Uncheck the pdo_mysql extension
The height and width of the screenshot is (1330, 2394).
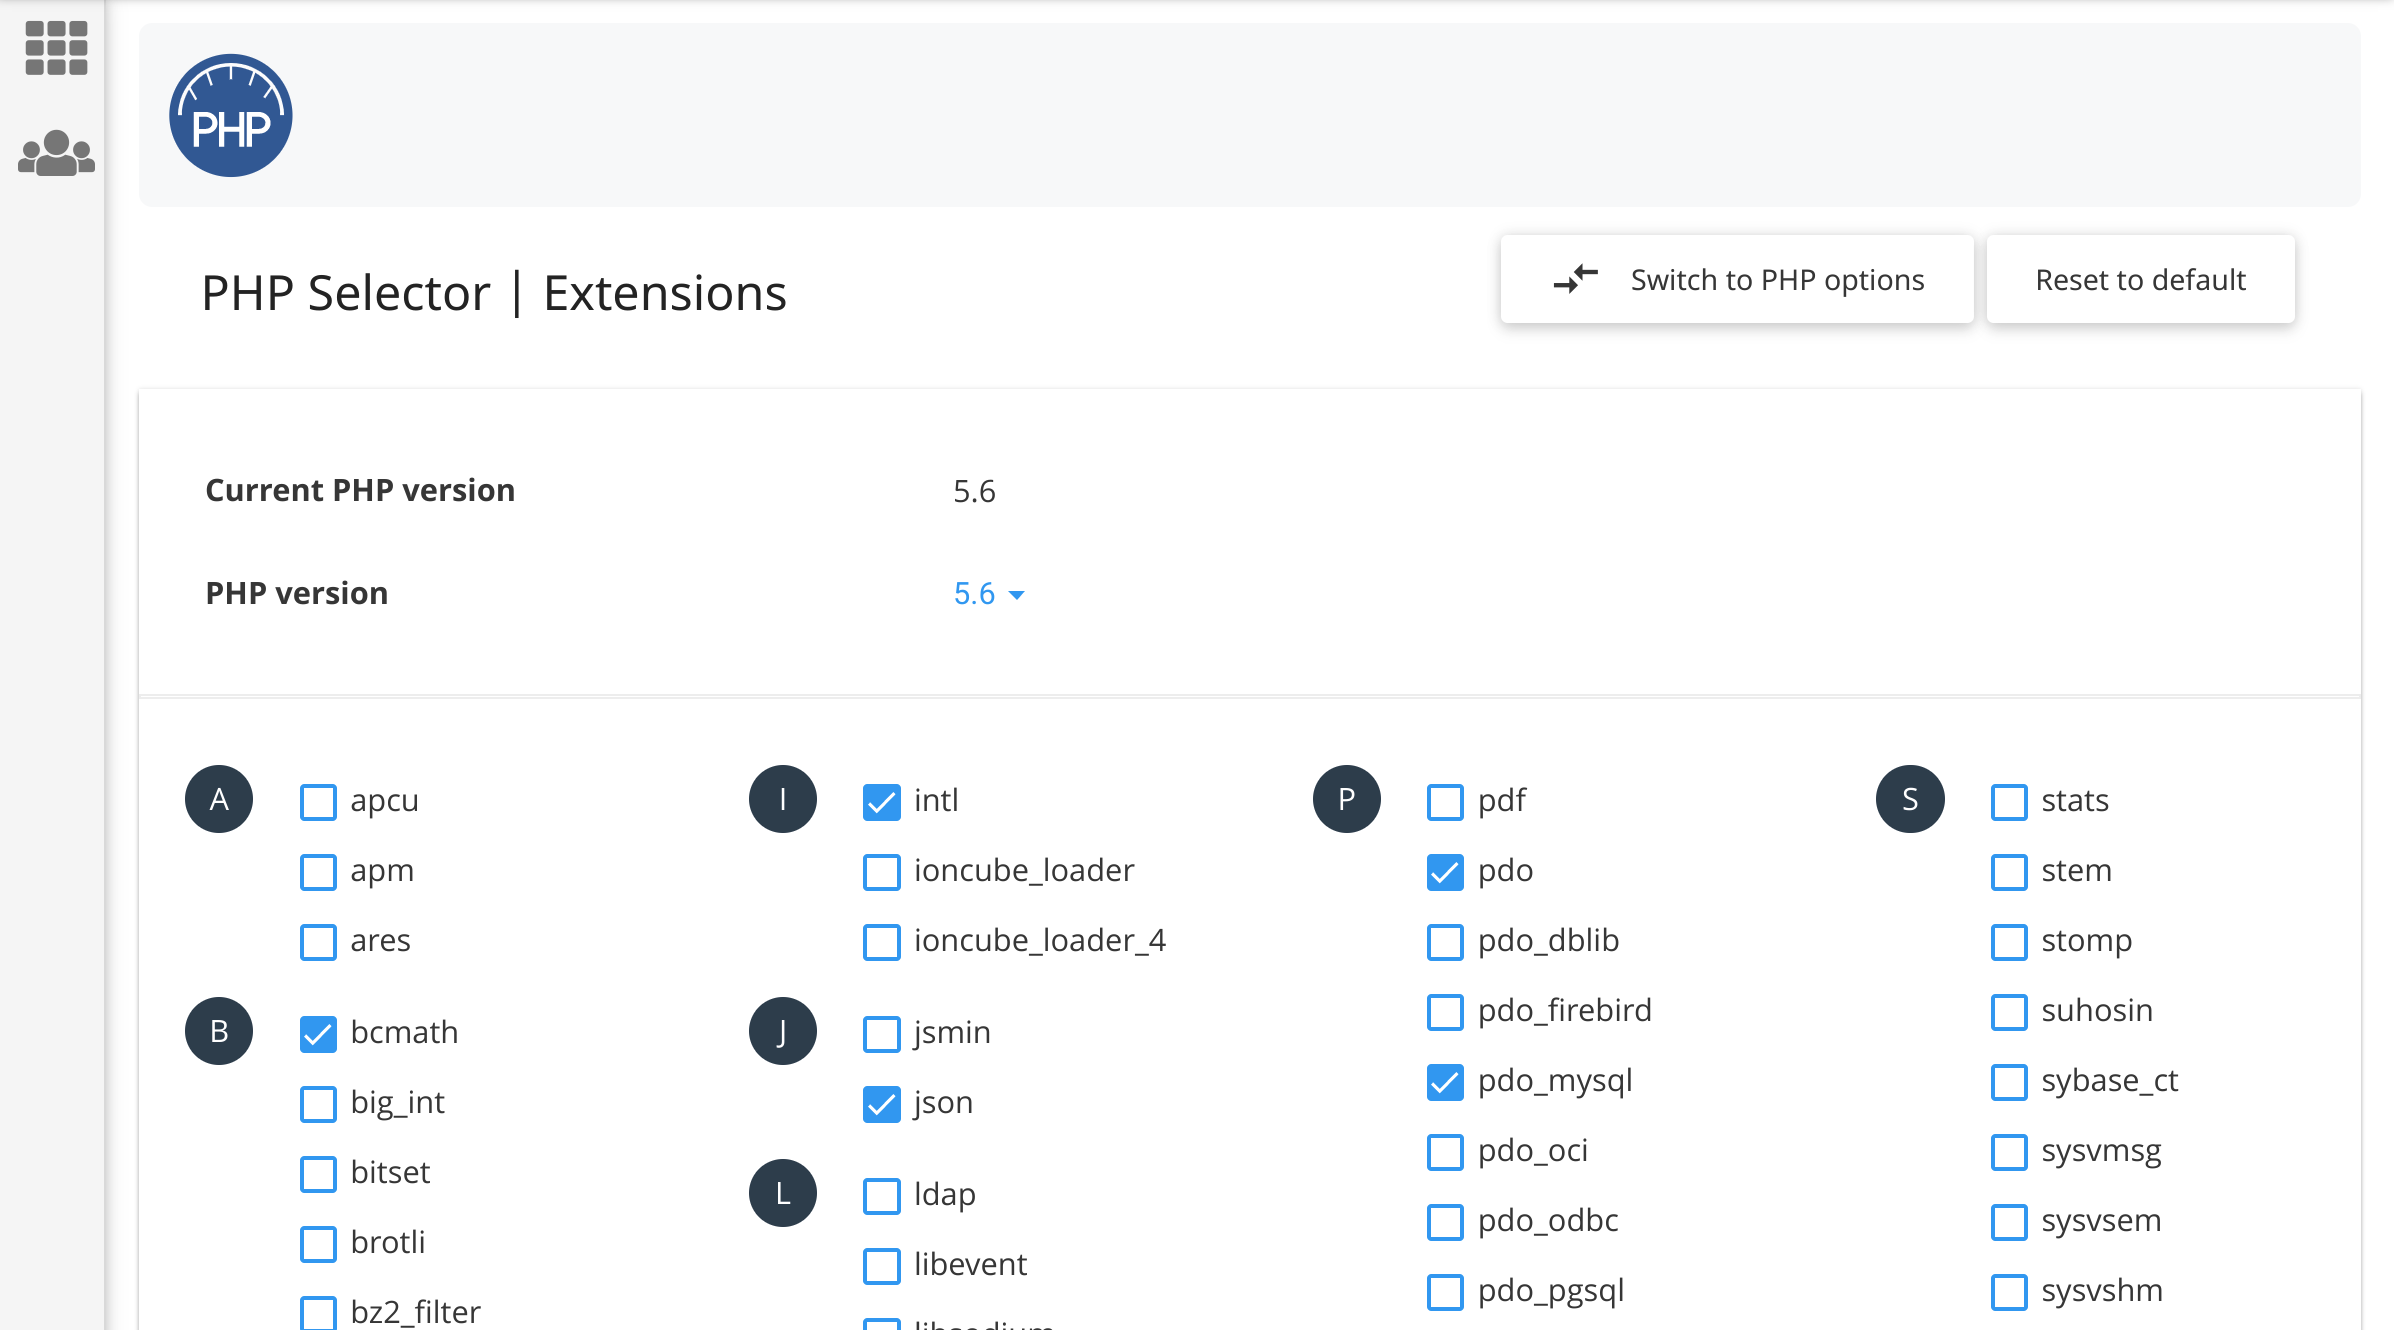tap(1445, 1081)
